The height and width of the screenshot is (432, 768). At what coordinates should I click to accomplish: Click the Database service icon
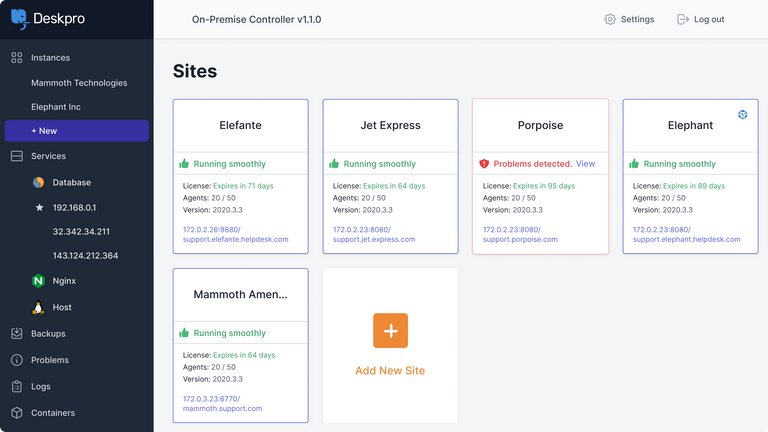point(39,182)
